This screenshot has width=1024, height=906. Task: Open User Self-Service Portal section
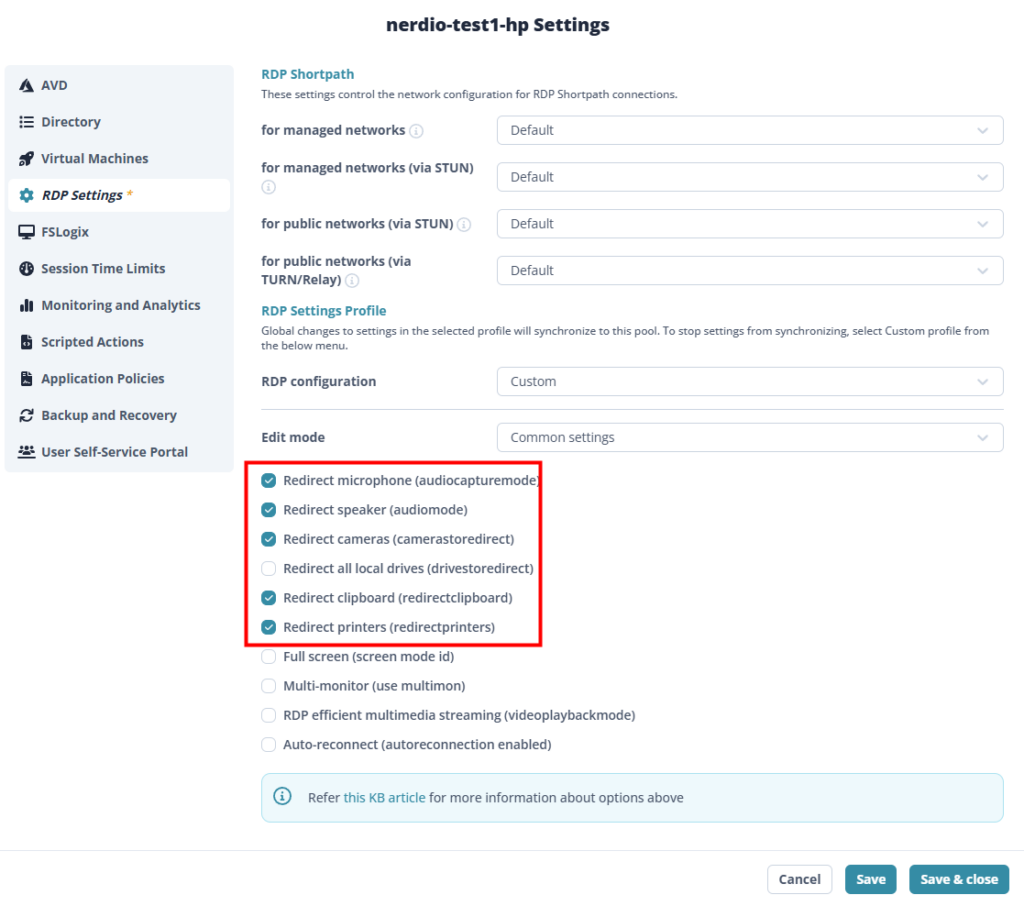click(114, 452)
